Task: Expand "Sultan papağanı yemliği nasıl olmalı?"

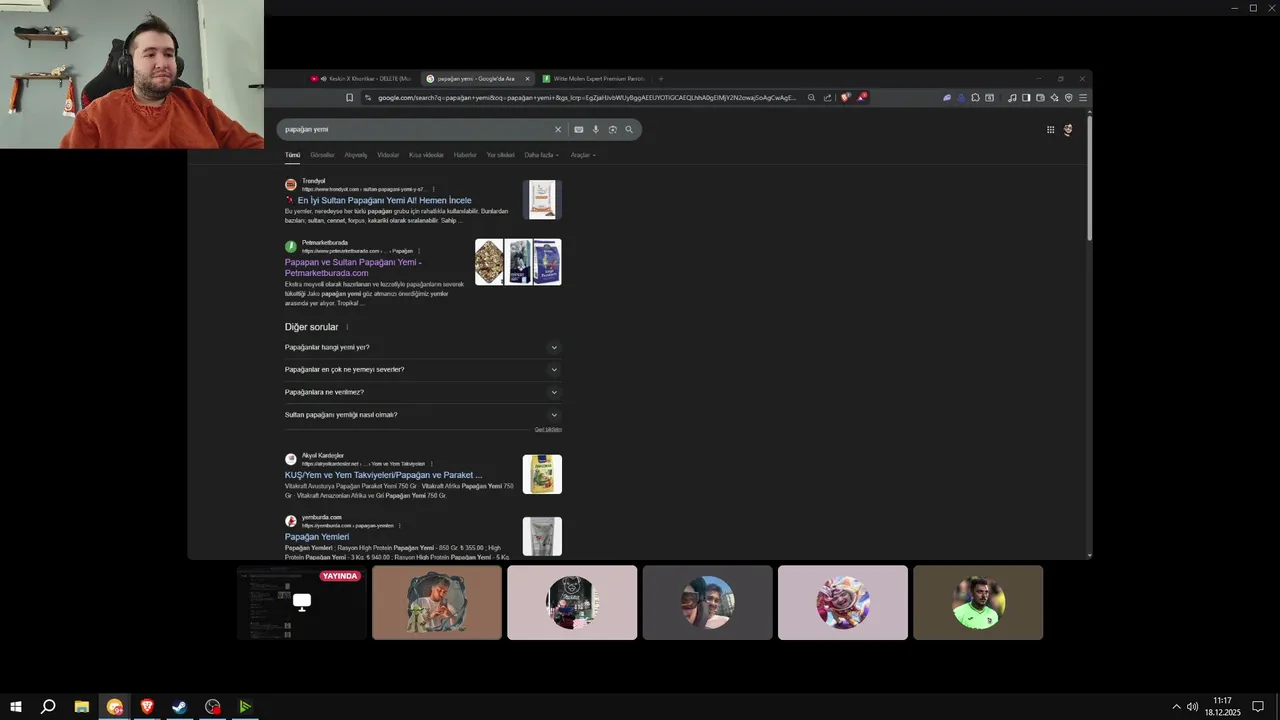Action: (423, 414)
